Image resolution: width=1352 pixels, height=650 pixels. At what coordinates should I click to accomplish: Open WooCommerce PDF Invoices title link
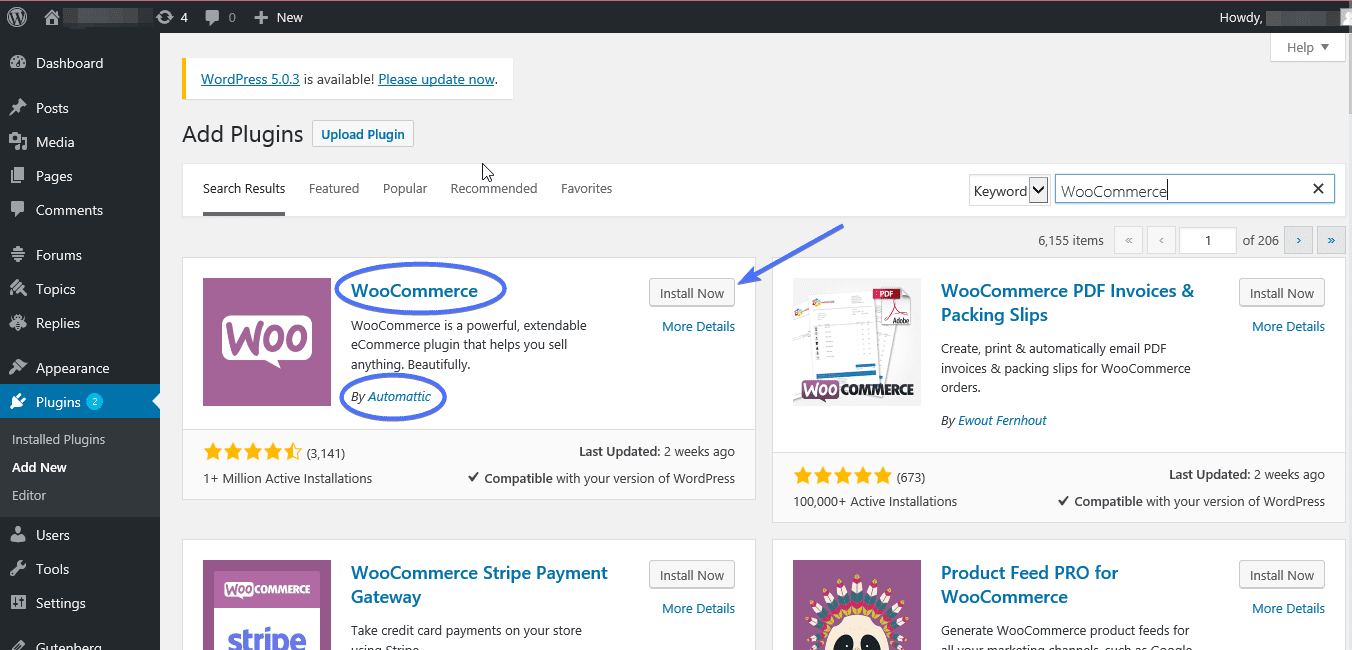(1067, 303)
